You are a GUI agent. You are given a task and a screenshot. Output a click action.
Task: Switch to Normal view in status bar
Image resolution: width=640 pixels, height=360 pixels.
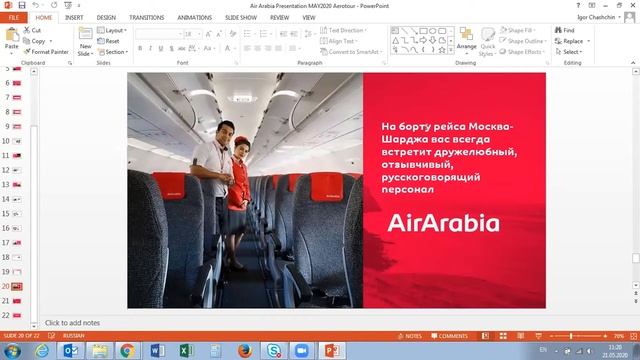click(485, 336)
